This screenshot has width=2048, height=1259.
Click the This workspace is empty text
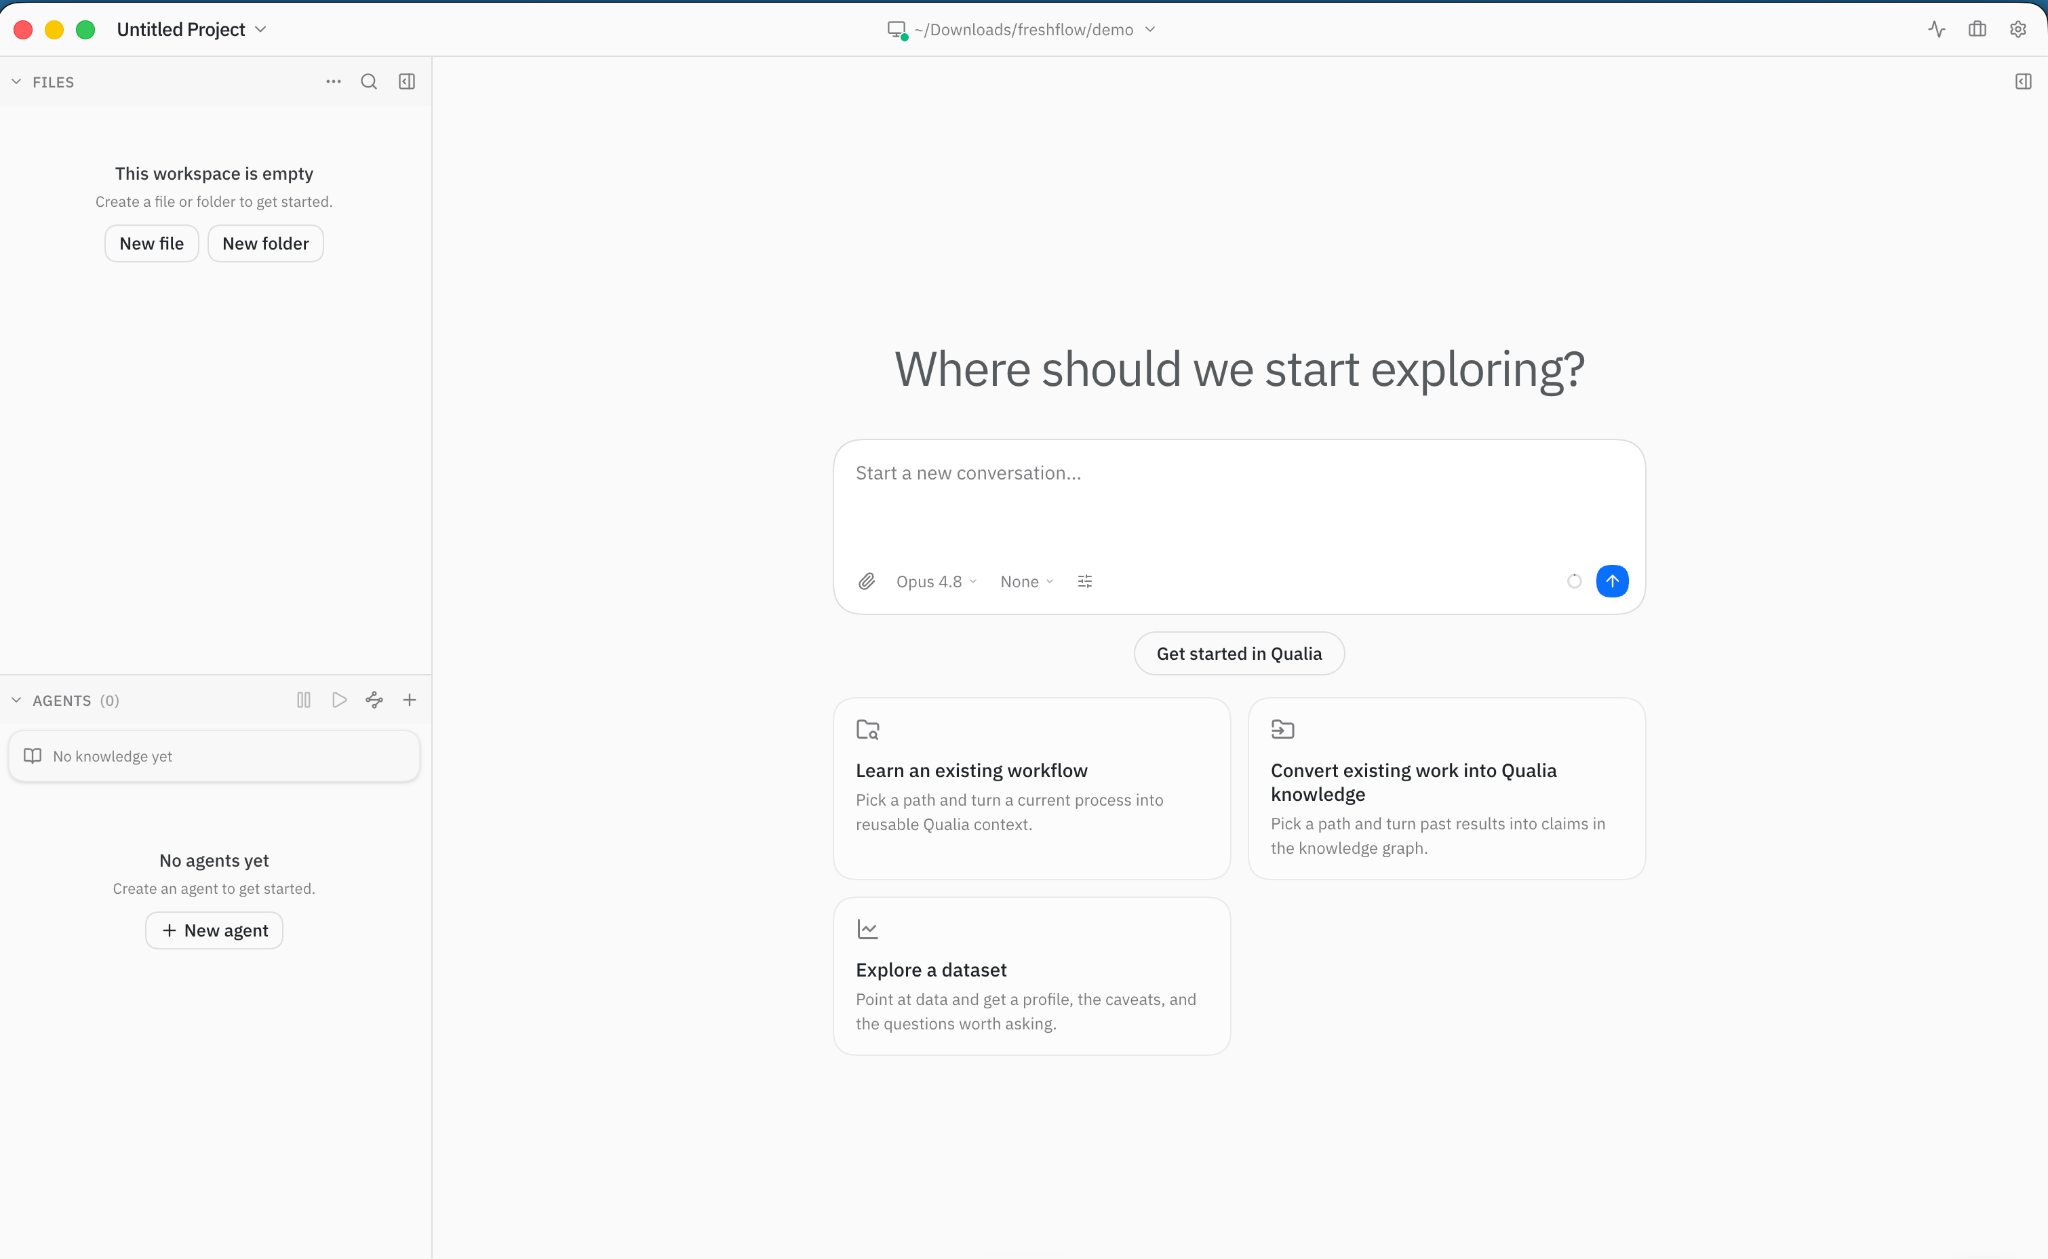[214, 173]
